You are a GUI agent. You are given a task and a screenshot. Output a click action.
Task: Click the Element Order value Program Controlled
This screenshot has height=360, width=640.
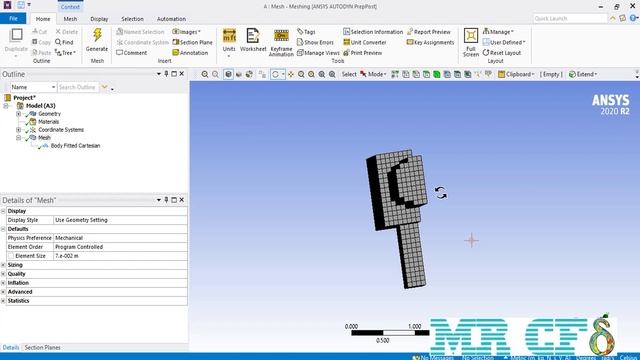pos(120,247)
